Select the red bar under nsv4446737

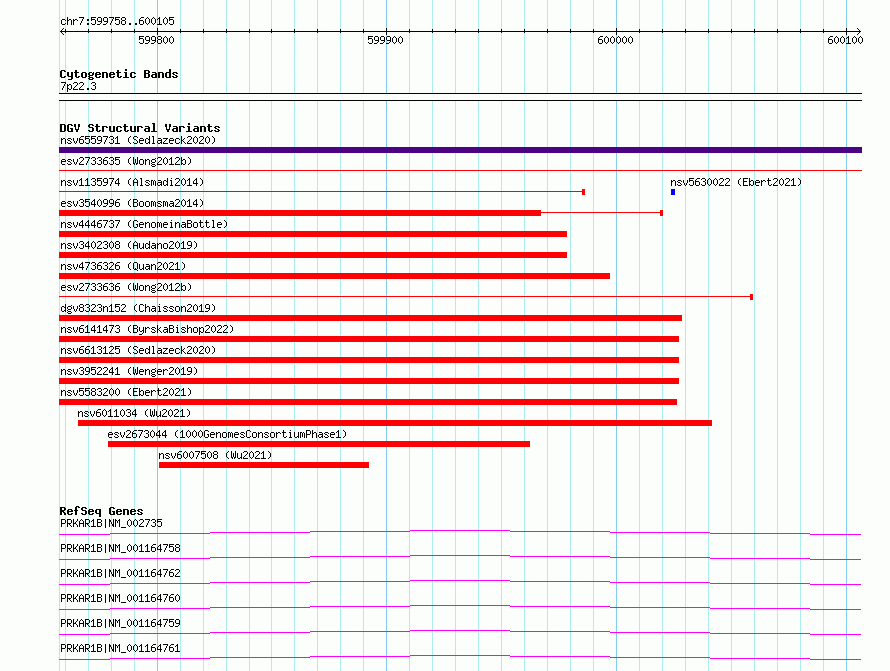point(313,234)
